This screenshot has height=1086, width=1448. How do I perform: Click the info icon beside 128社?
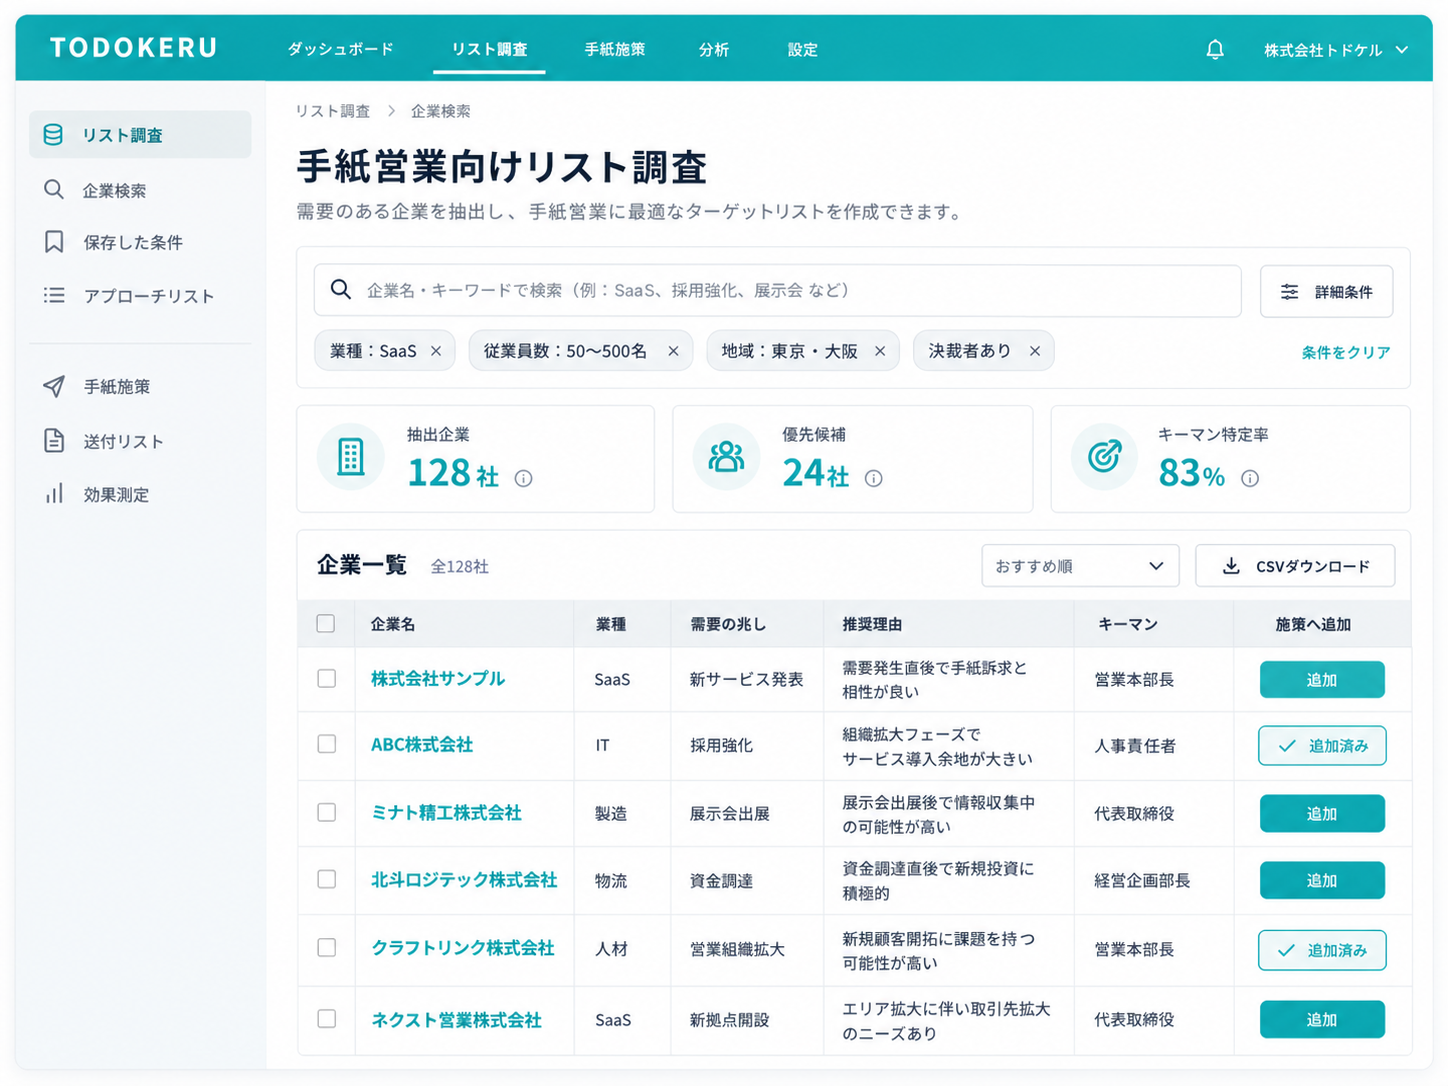coord(523,479)
